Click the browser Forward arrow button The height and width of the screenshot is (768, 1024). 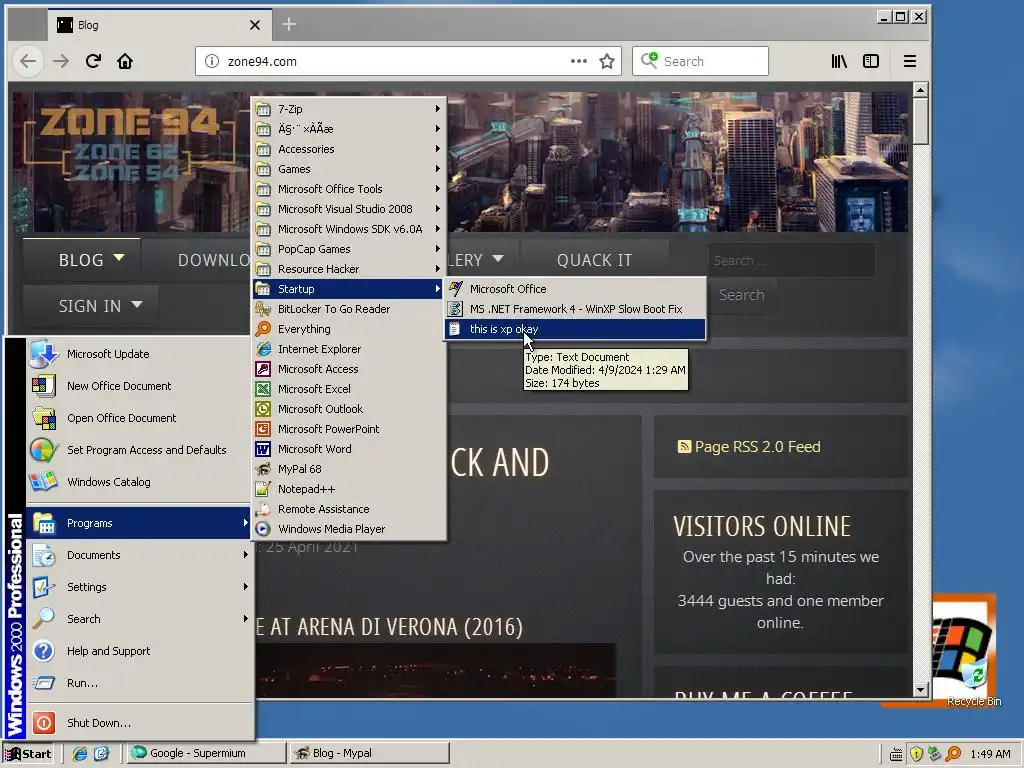pos(61,61)
